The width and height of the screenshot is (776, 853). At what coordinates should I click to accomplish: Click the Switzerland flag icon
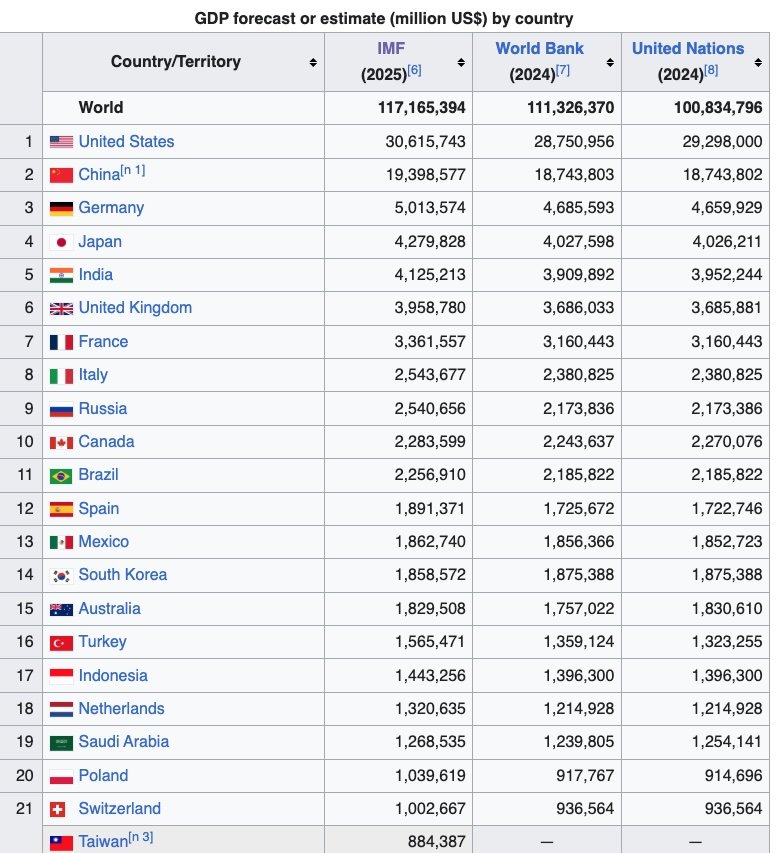pyautogui.click(x=57, y=809)
